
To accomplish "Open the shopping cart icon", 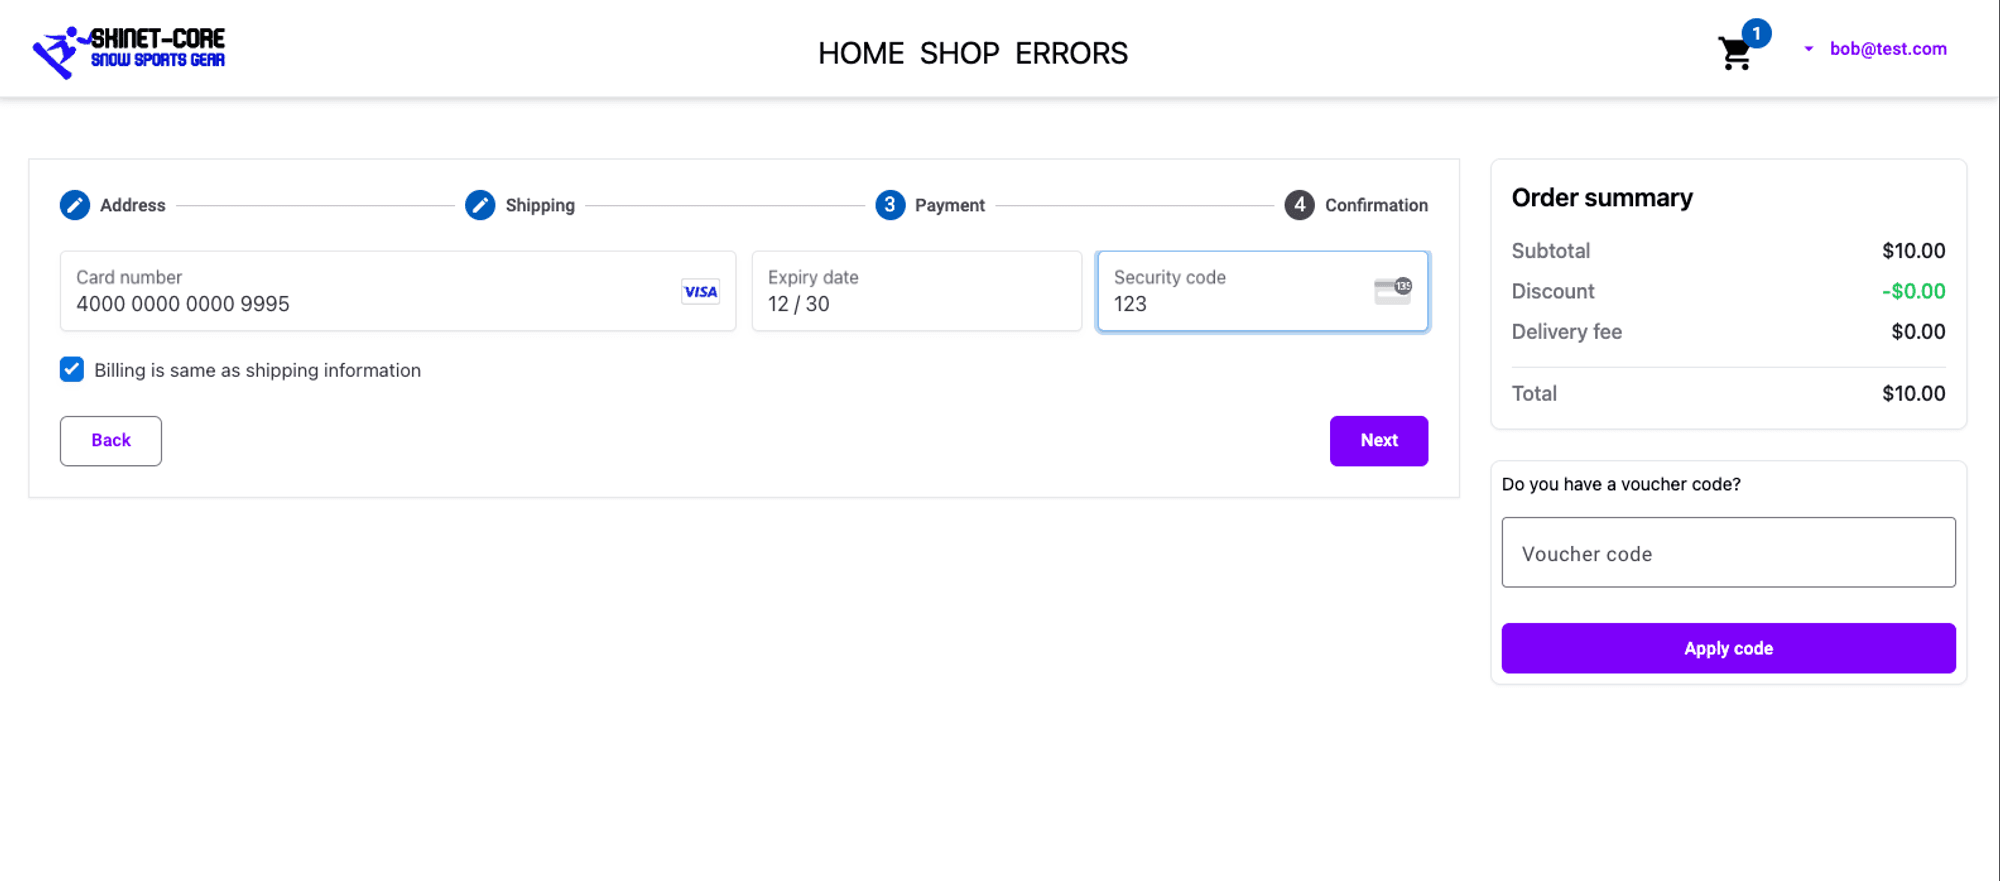I will pyautogui.click(x=1735, y=54).
